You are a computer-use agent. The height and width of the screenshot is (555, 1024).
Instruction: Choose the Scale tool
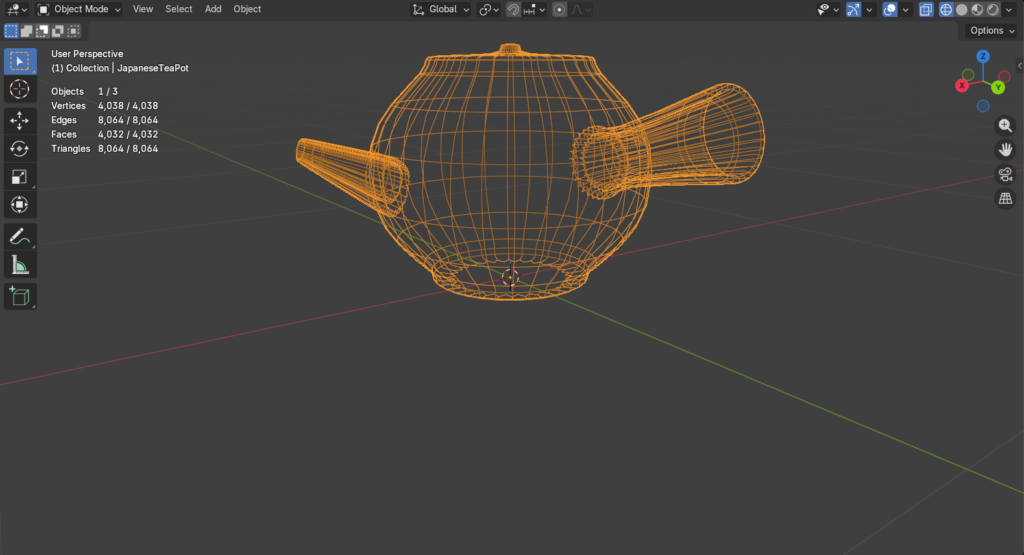[x=19, y=177]
